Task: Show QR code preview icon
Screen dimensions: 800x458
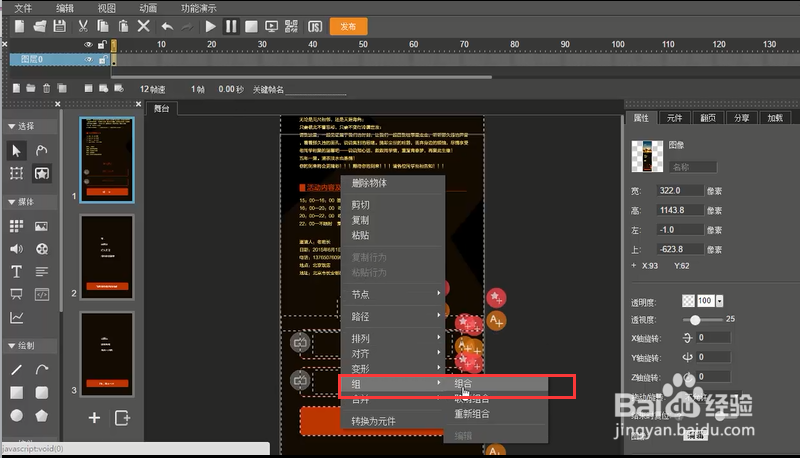Action: [x=291, y=27]
